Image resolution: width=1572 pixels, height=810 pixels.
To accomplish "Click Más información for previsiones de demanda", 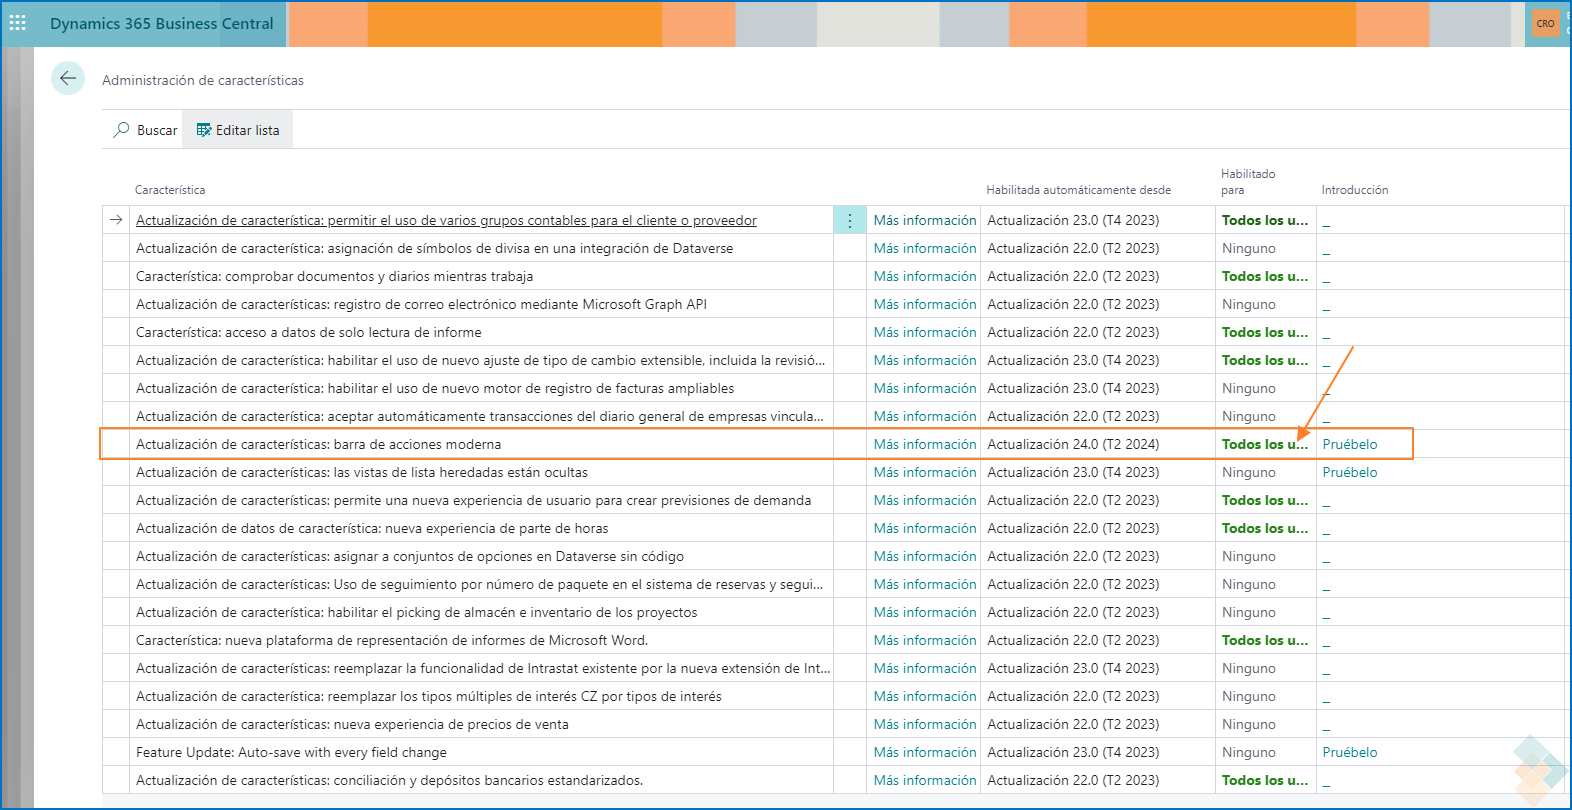I will click(x=925, y=500).
